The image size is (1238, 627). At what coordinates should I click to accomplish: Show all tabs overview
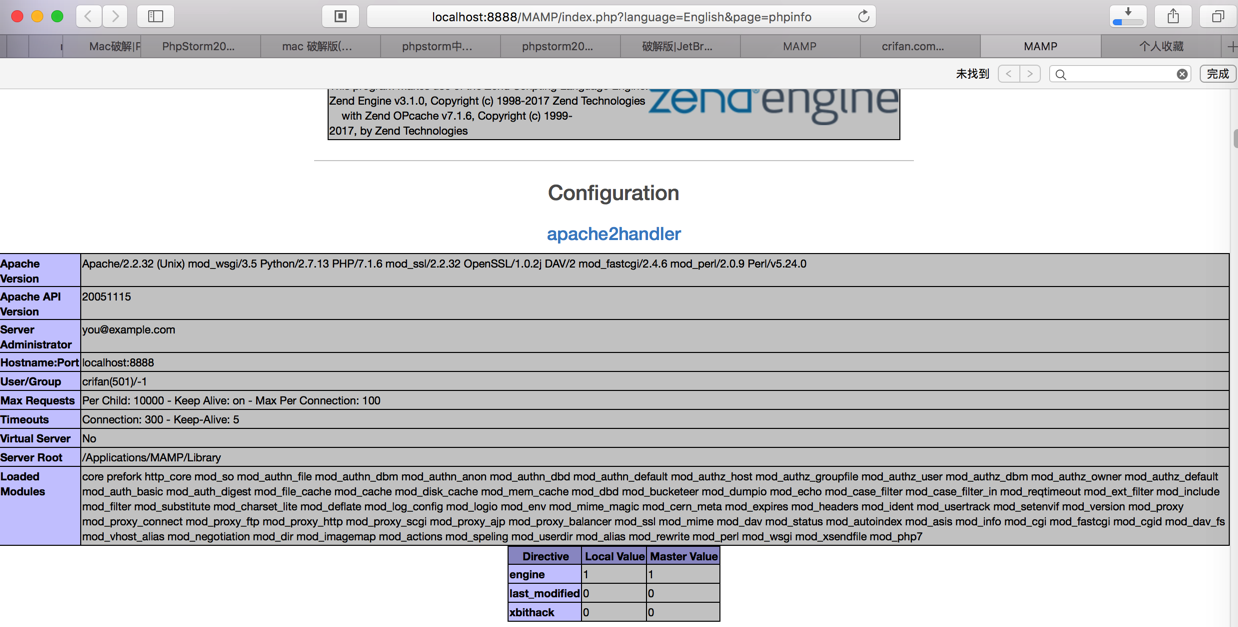1217,16
